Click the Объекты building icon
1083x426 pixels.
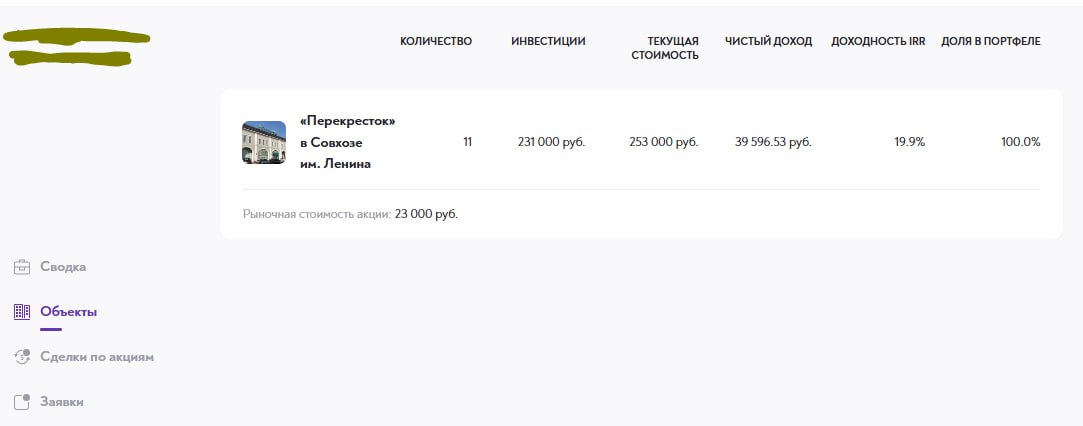tap(22, 312)
